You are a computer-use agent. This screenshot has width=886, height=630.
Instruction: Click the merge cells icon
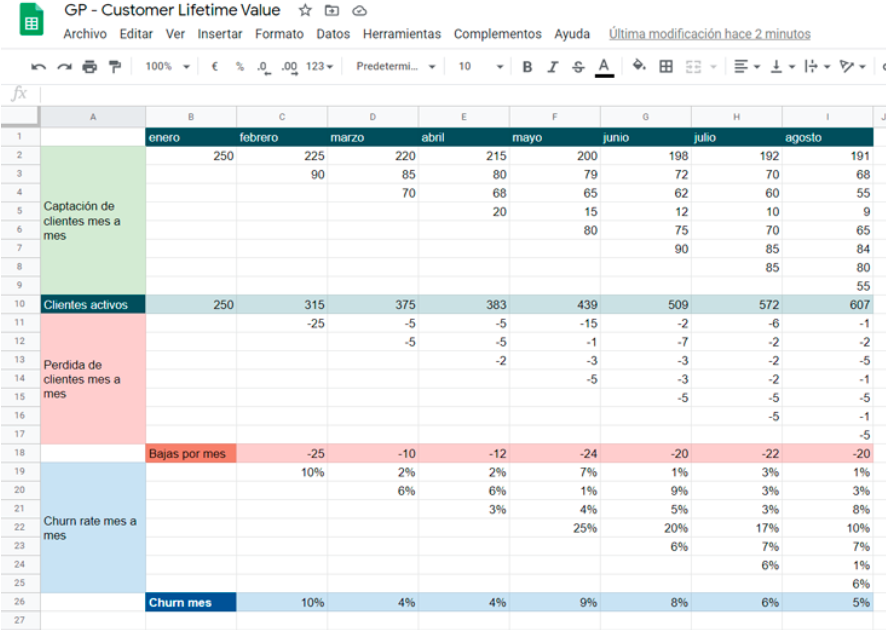(x=693, y=67)
